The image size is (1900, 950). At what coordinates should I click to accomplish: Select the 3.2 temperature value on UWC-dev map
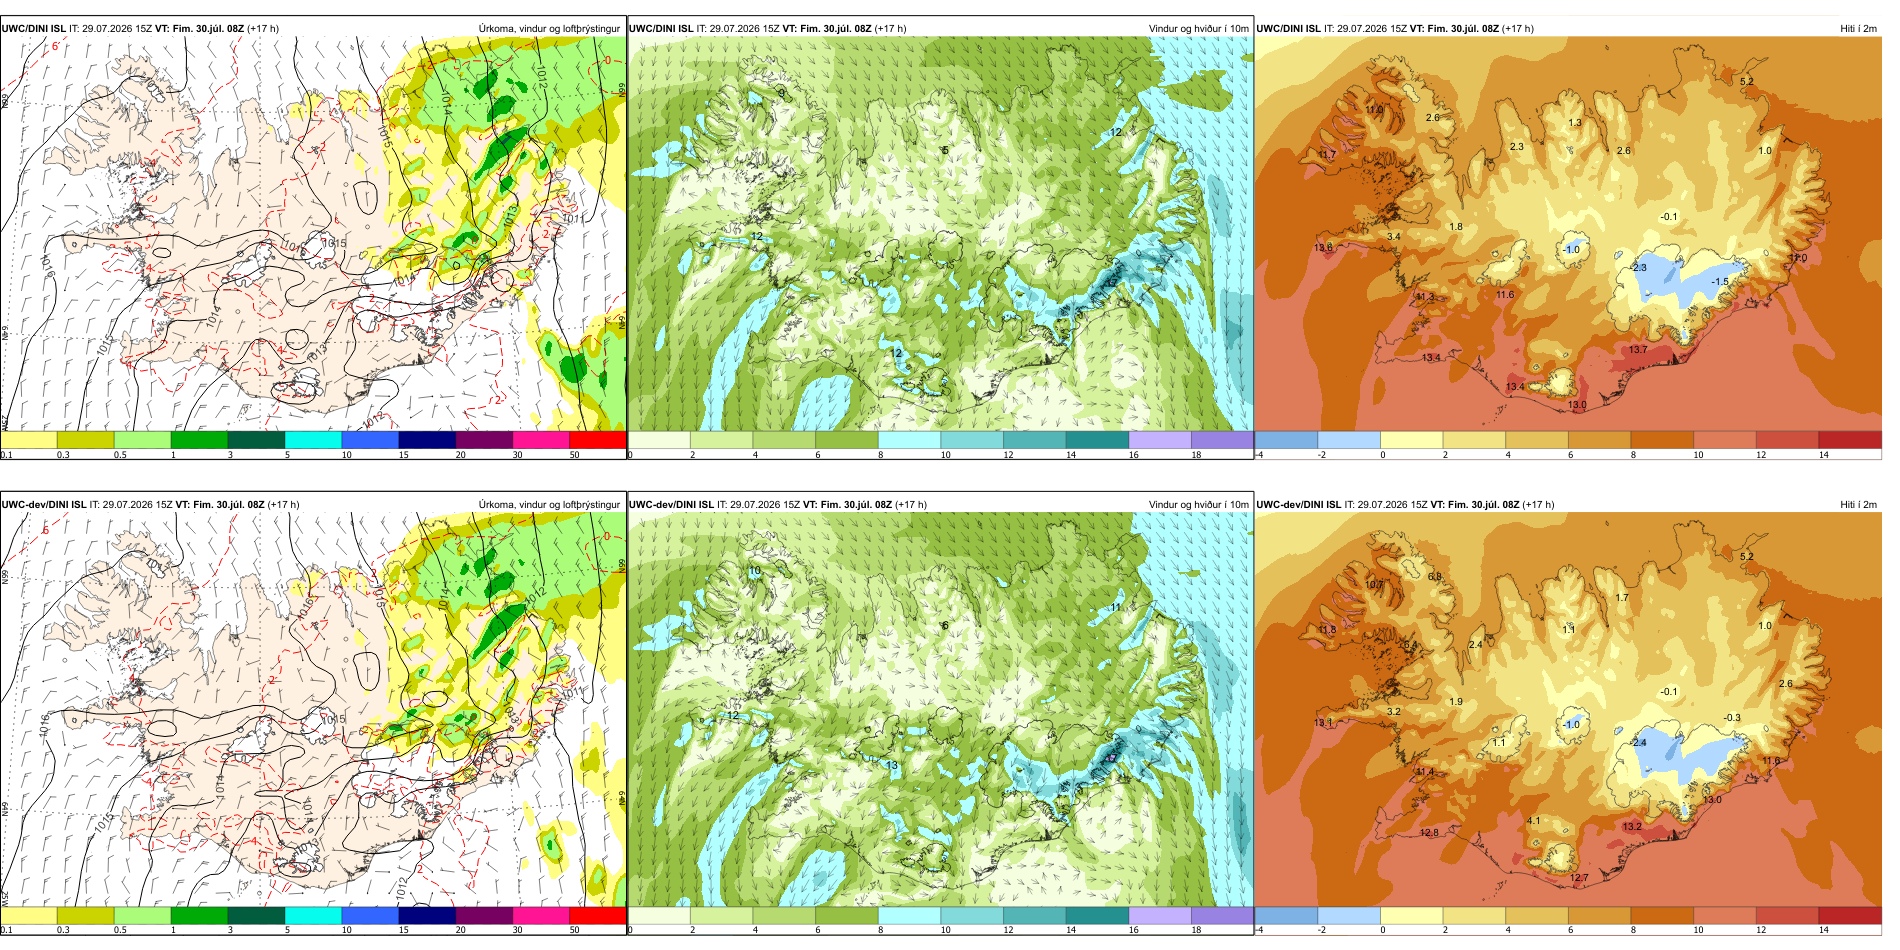click(1394, 712)
